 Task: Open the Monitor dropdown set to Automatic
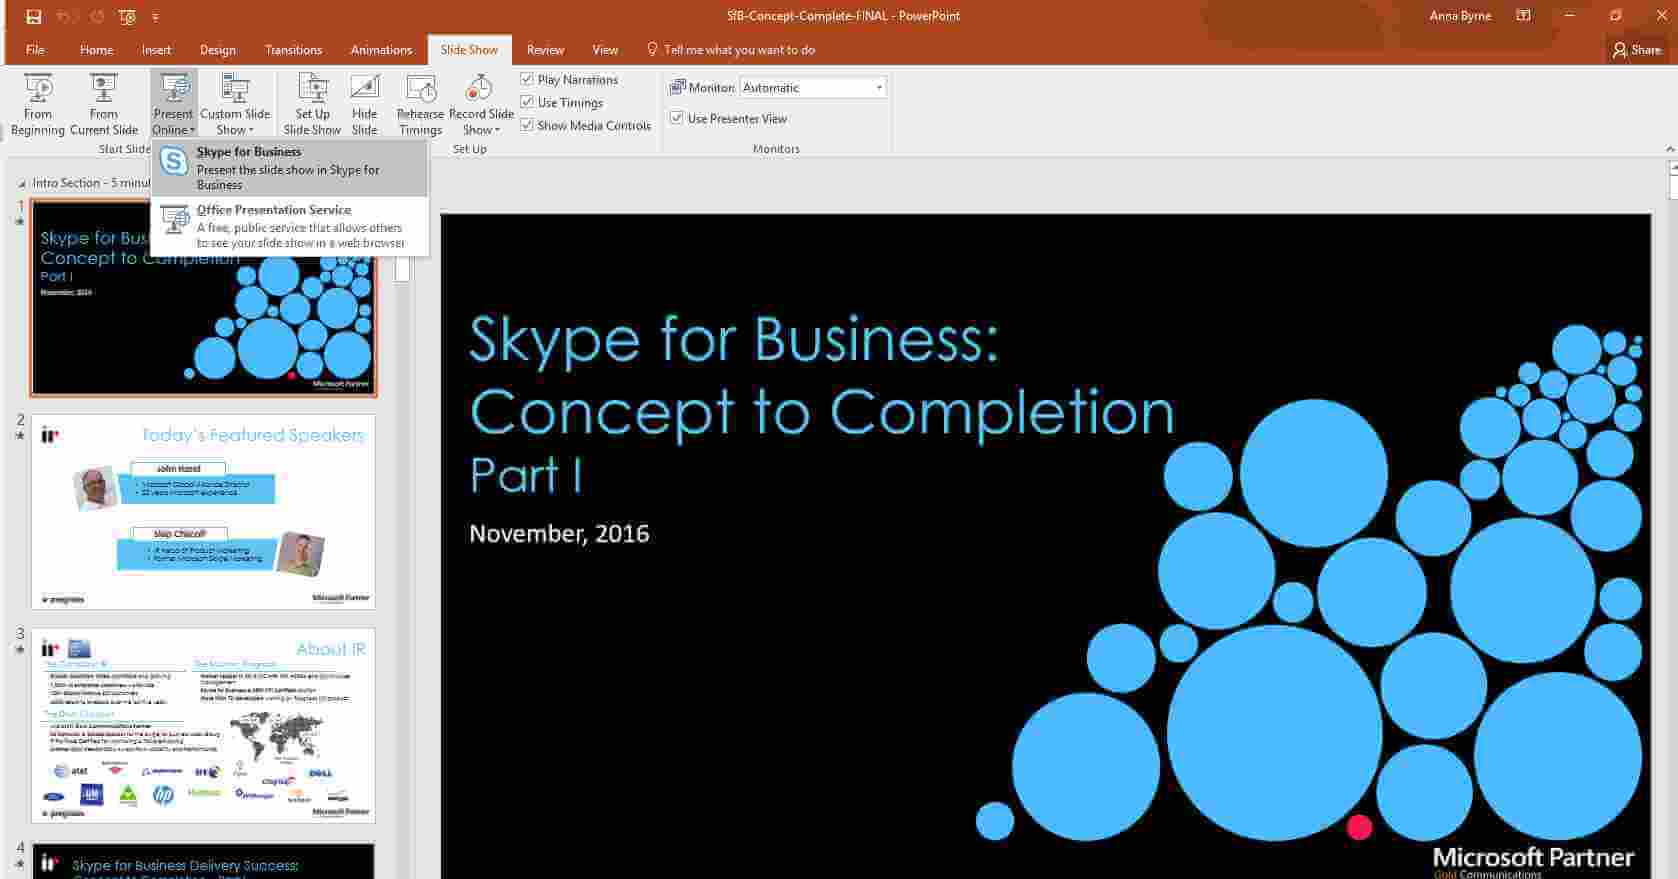click(813, 88)
